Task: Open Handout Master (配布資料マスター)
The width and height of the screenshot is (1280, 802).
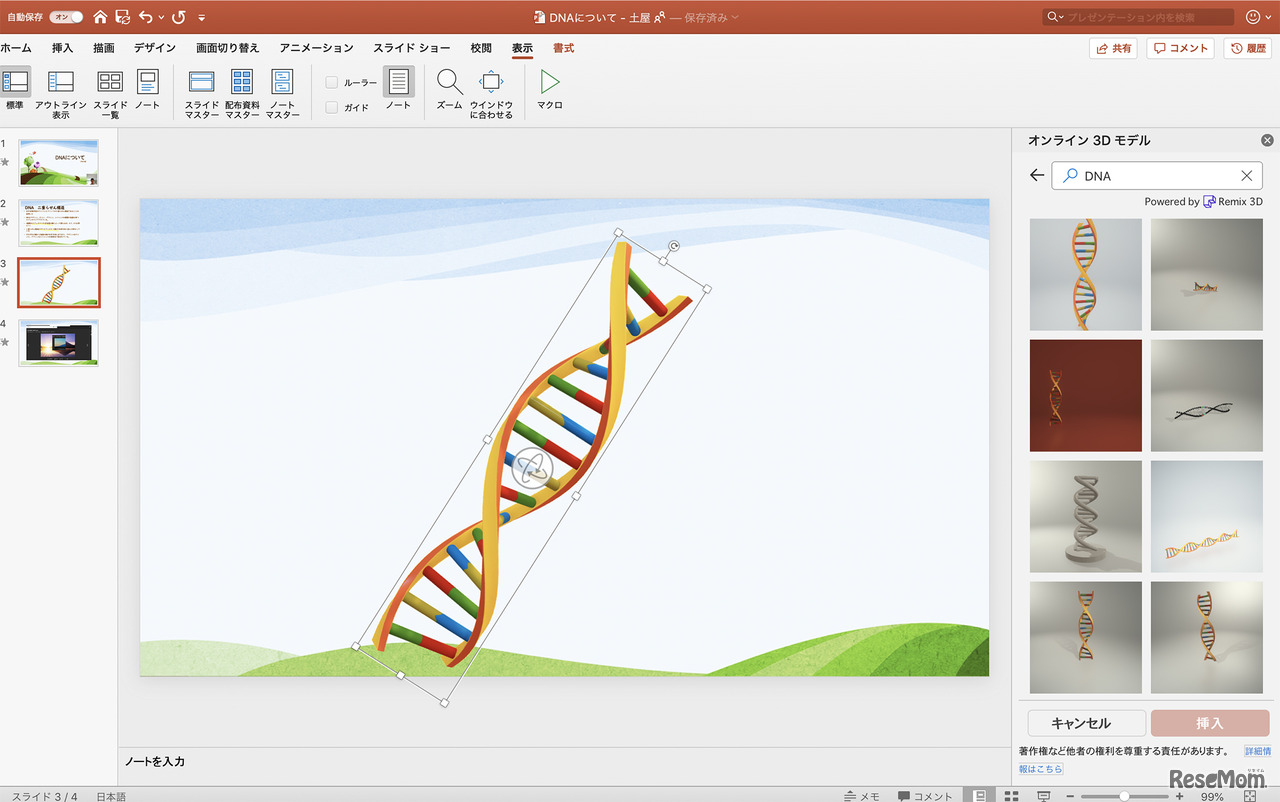Action: [242, 93]
